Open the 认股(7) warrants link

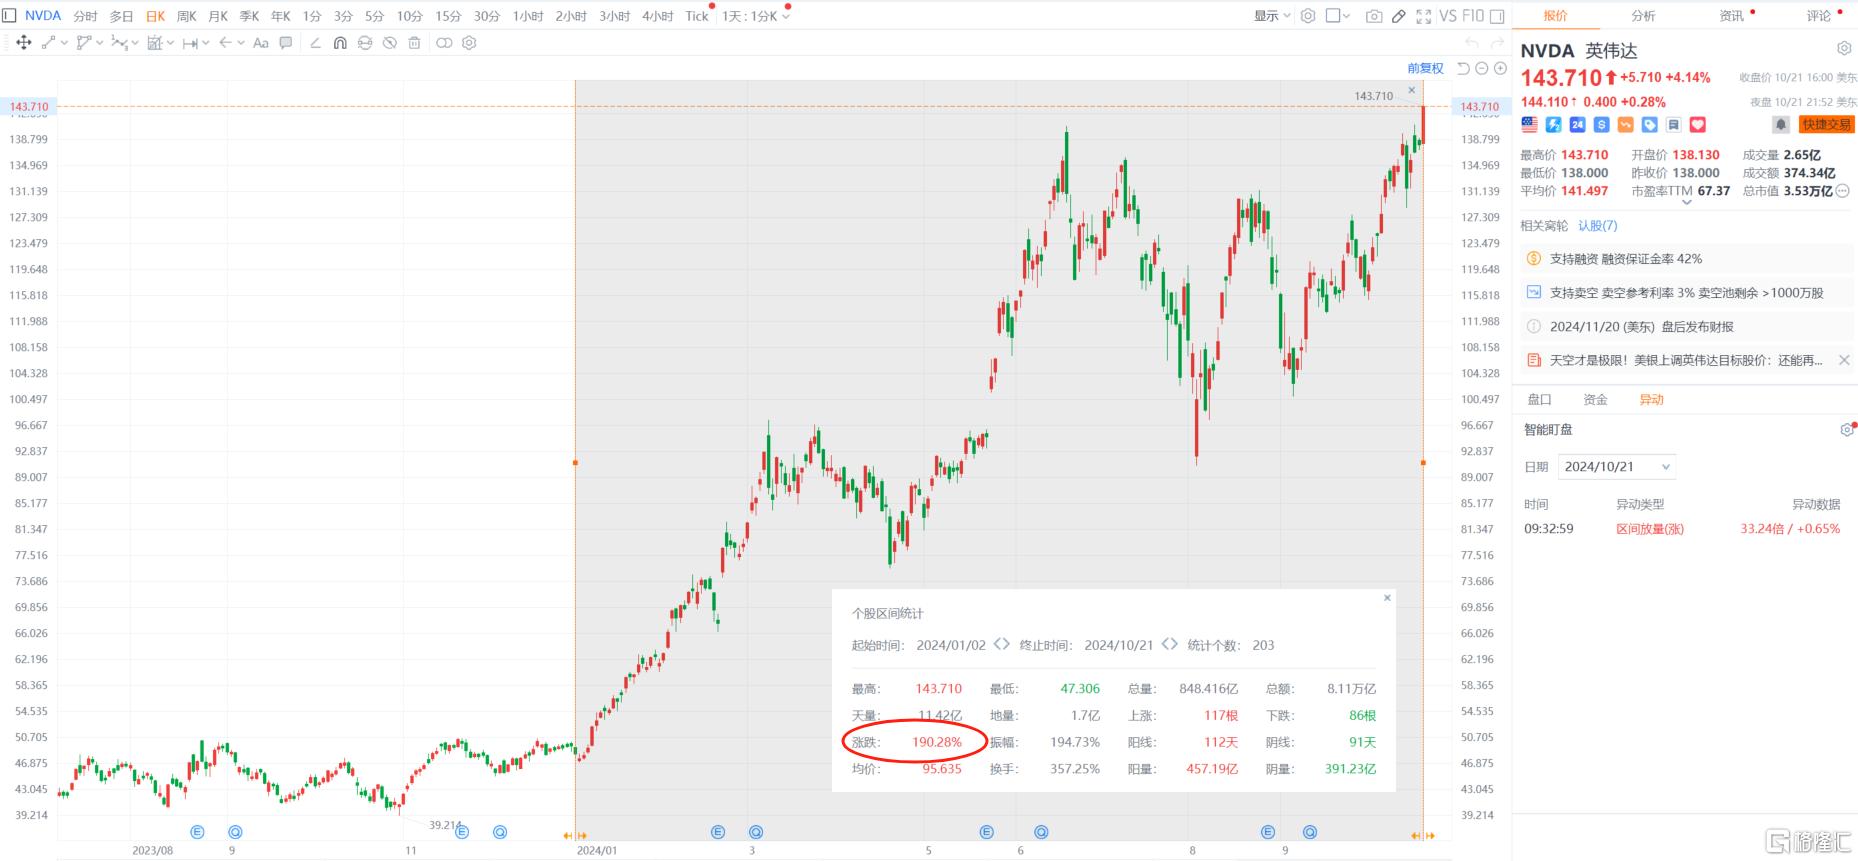(x=1597, y=226)
